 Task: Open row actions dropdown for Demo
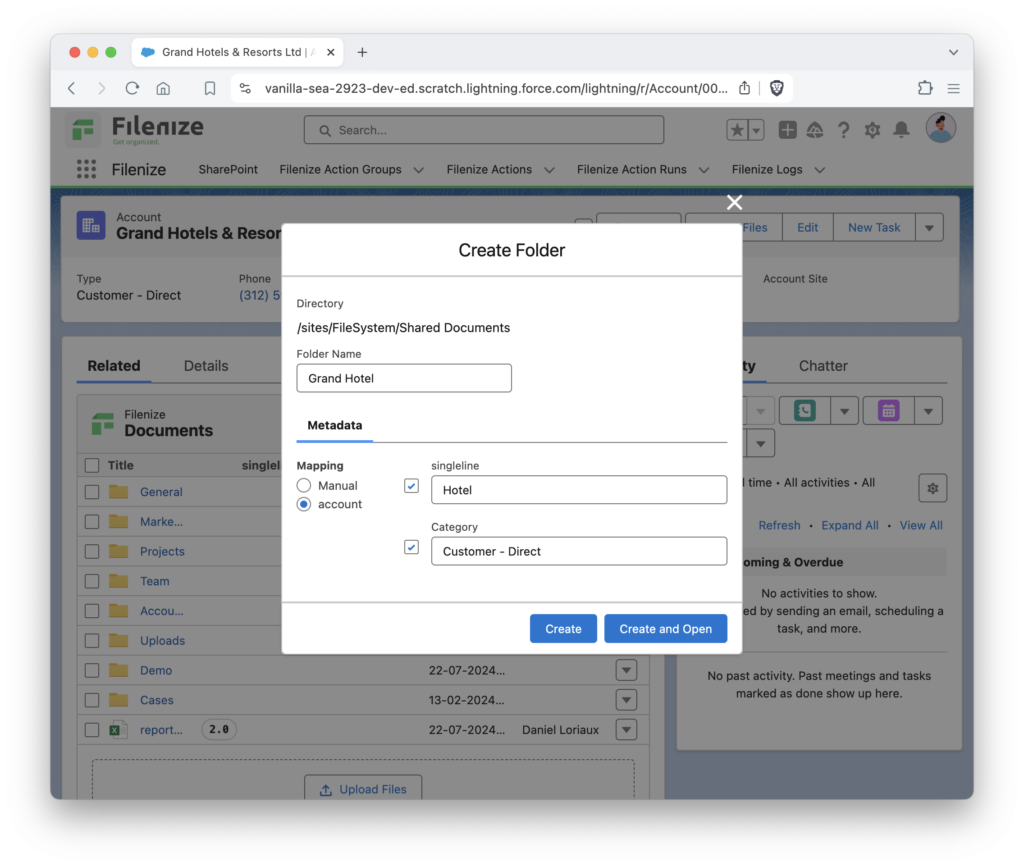click(x=626, y=670)
